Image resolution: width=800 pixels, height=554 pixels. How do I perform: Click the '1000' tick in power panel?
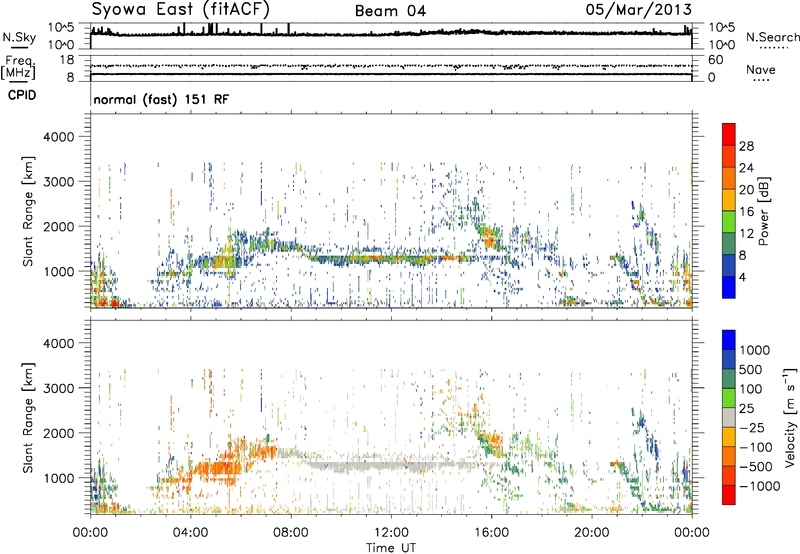(x=58, y=272)
